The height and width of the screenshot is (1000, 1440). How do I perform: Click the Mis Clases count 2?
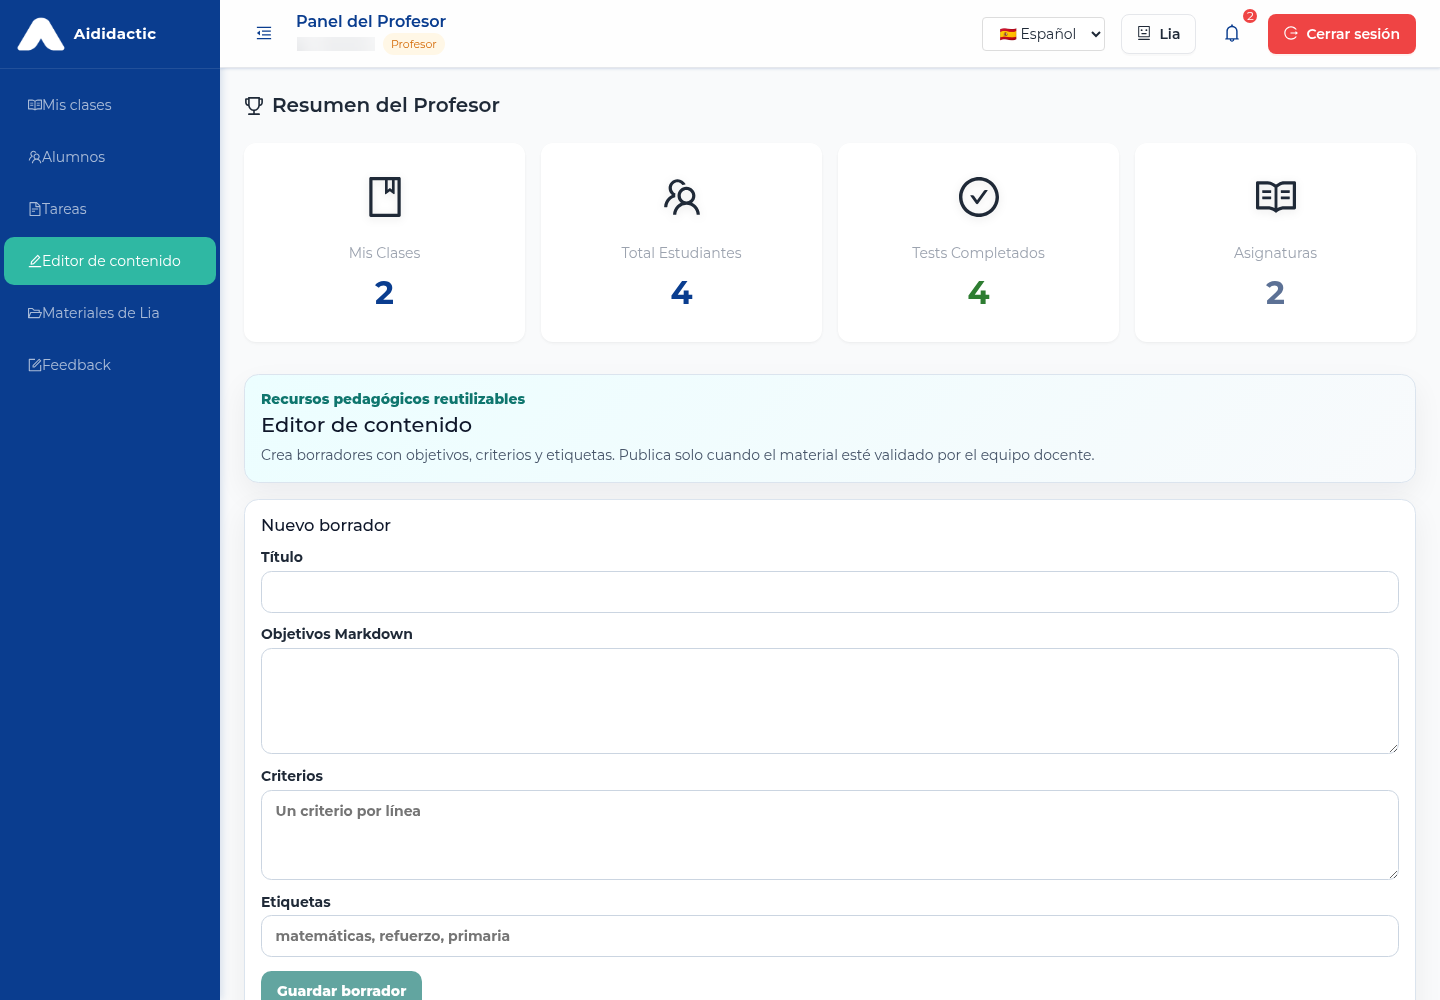point(385,293)
